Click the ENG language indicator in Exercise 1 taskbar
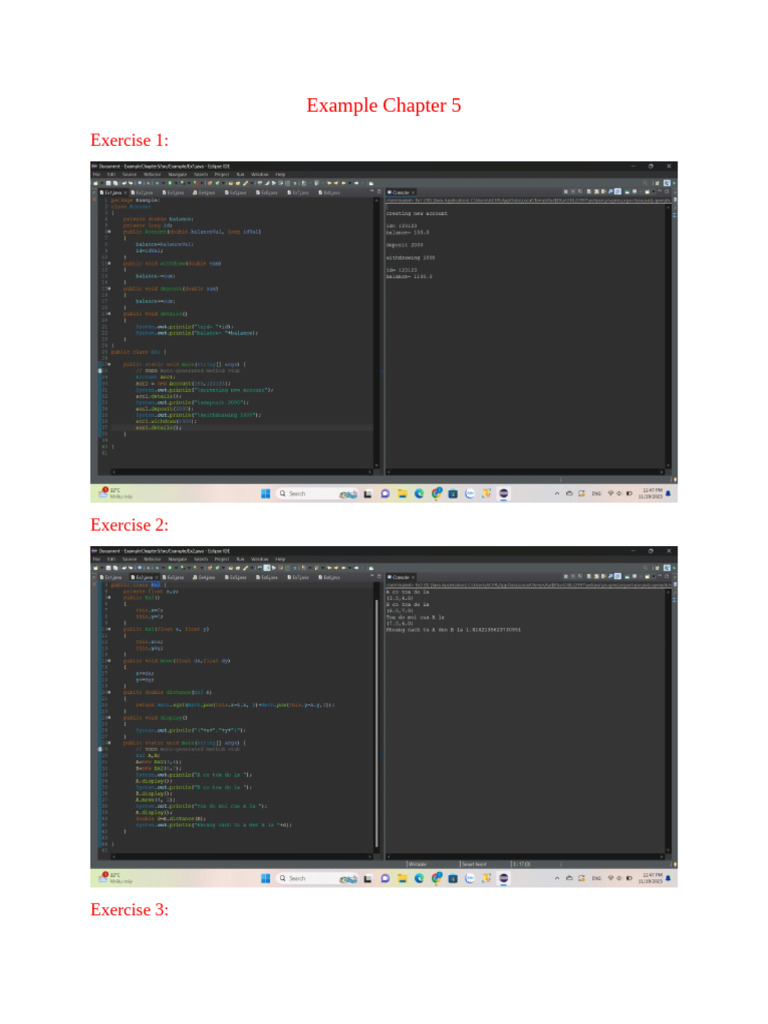The width and height of the screenshot is (768, 1024). pos(595,493)
